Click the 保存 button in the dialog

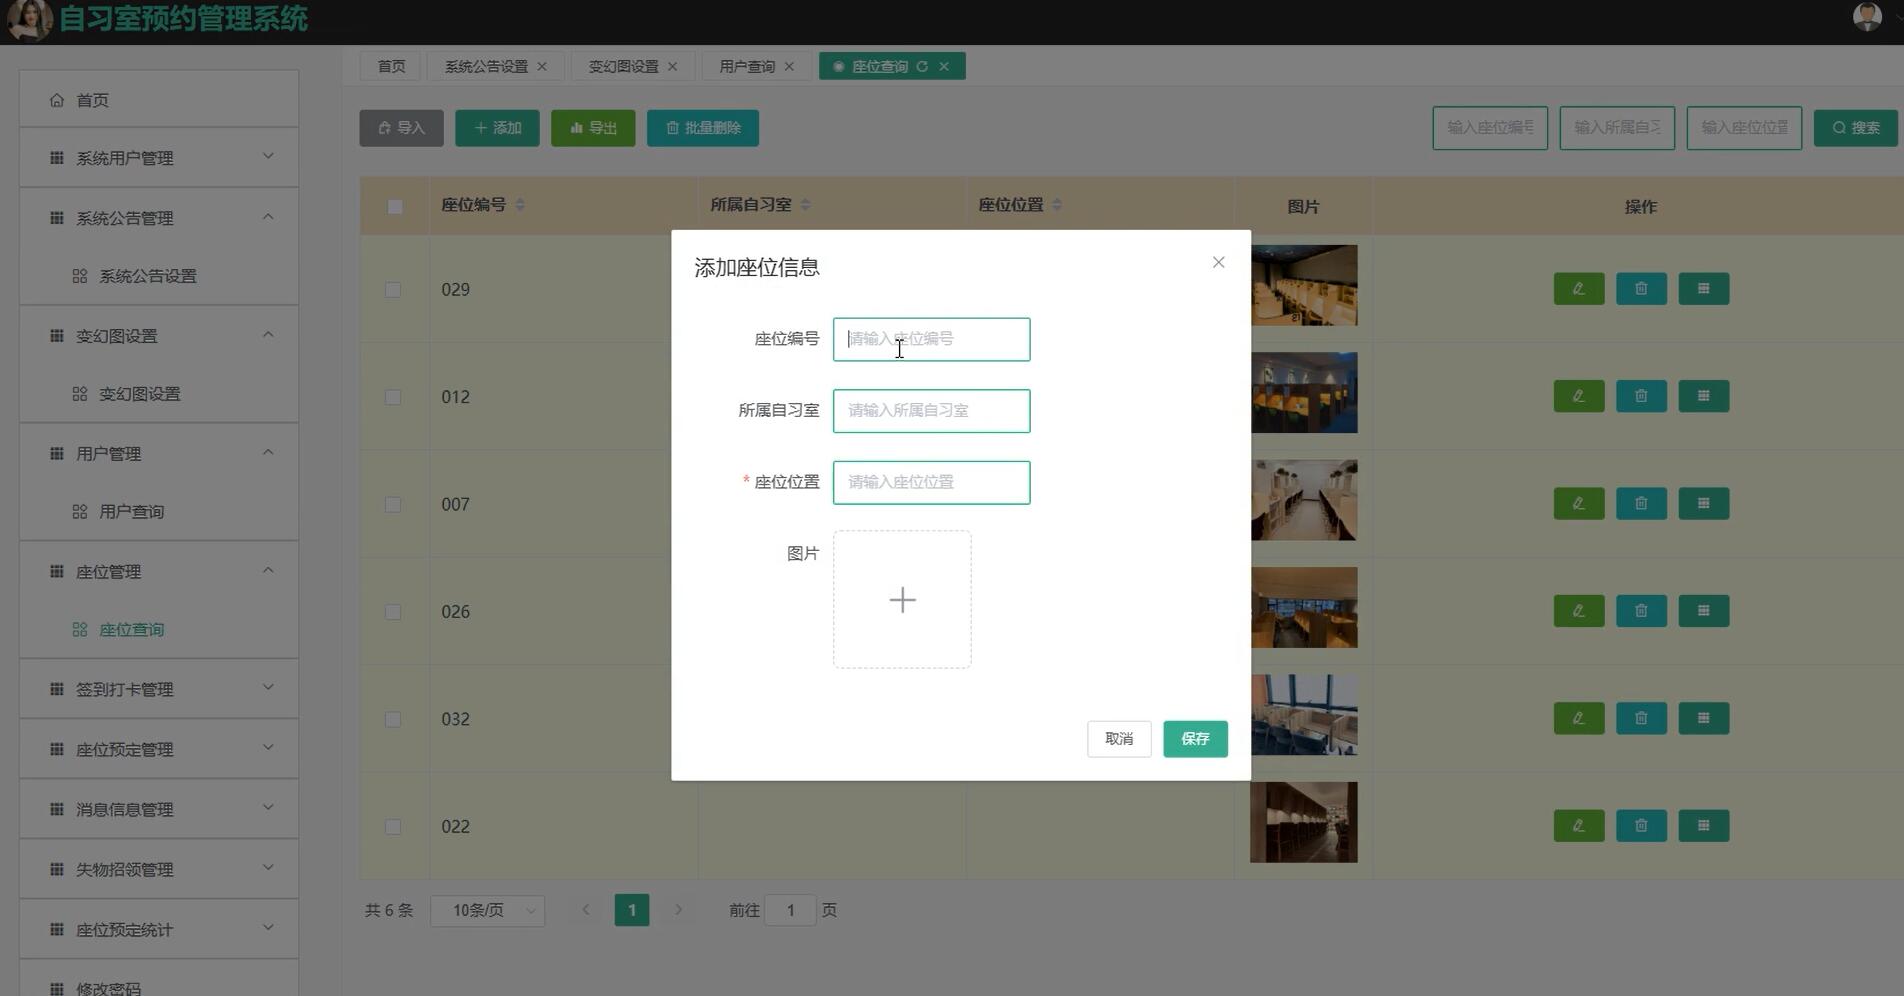tap(1195, 739)
